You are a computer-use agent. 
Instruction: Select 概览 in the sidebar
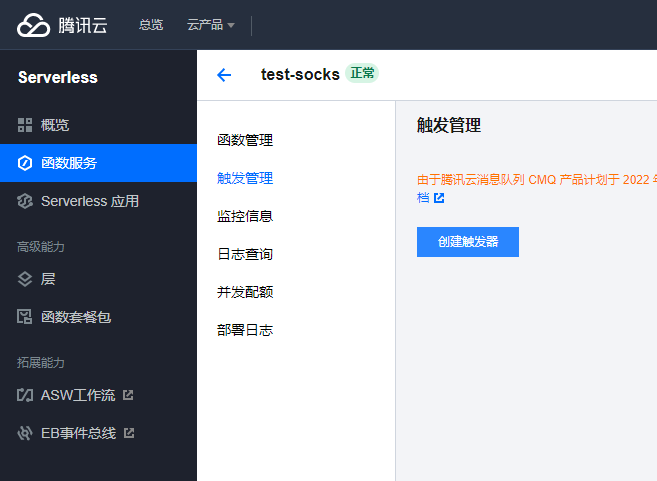pyautogui.click(x=98, y=125)
